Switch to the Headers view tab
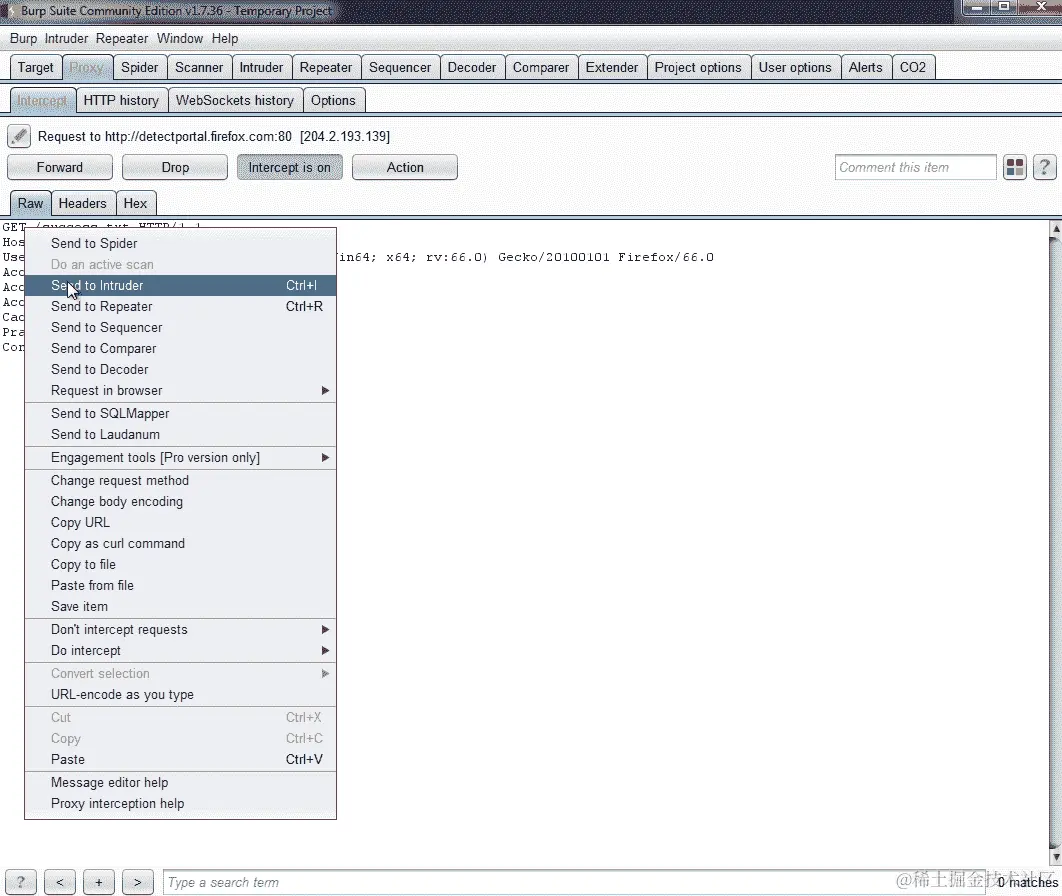This screenshot has height=896, width=1062. [x=83, y=203]
